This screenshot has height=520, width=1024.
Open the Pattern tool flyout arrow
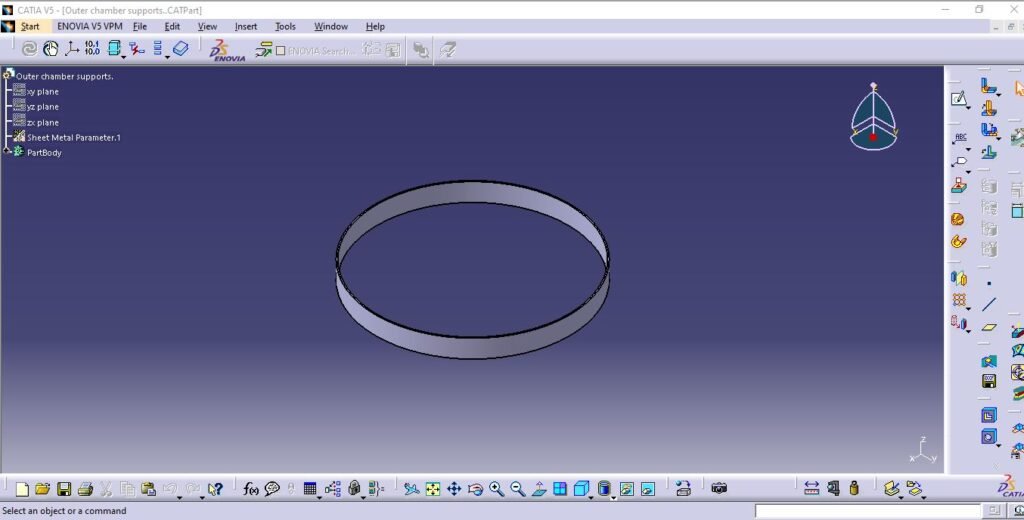click(968, 308)
